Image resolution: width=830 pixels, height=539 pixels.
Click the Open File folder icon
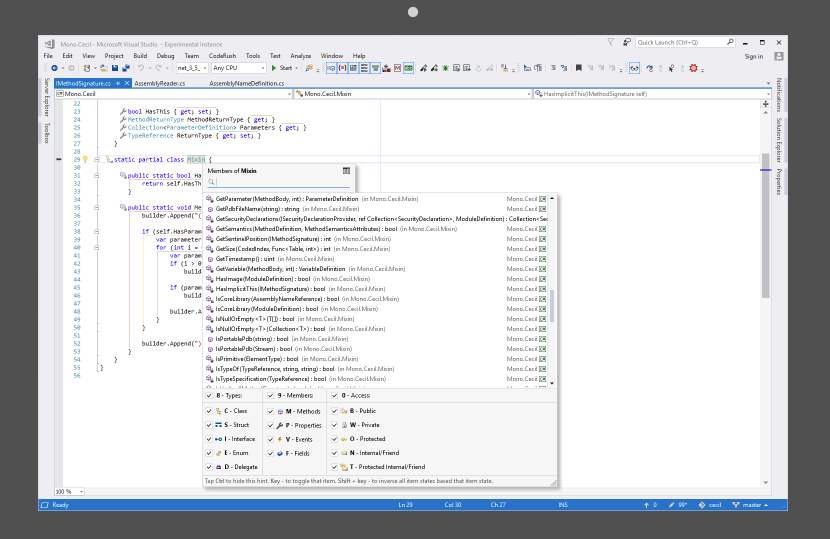(104, 68)
